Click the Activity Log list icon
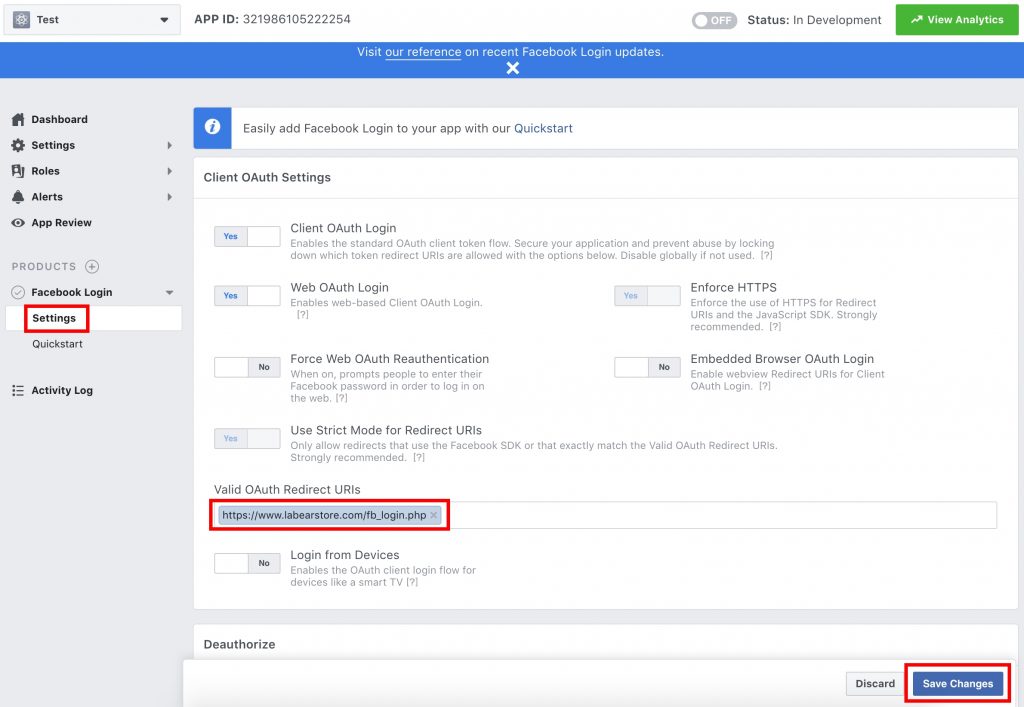Screen dimensions: 1024x707 click(18, 390)
